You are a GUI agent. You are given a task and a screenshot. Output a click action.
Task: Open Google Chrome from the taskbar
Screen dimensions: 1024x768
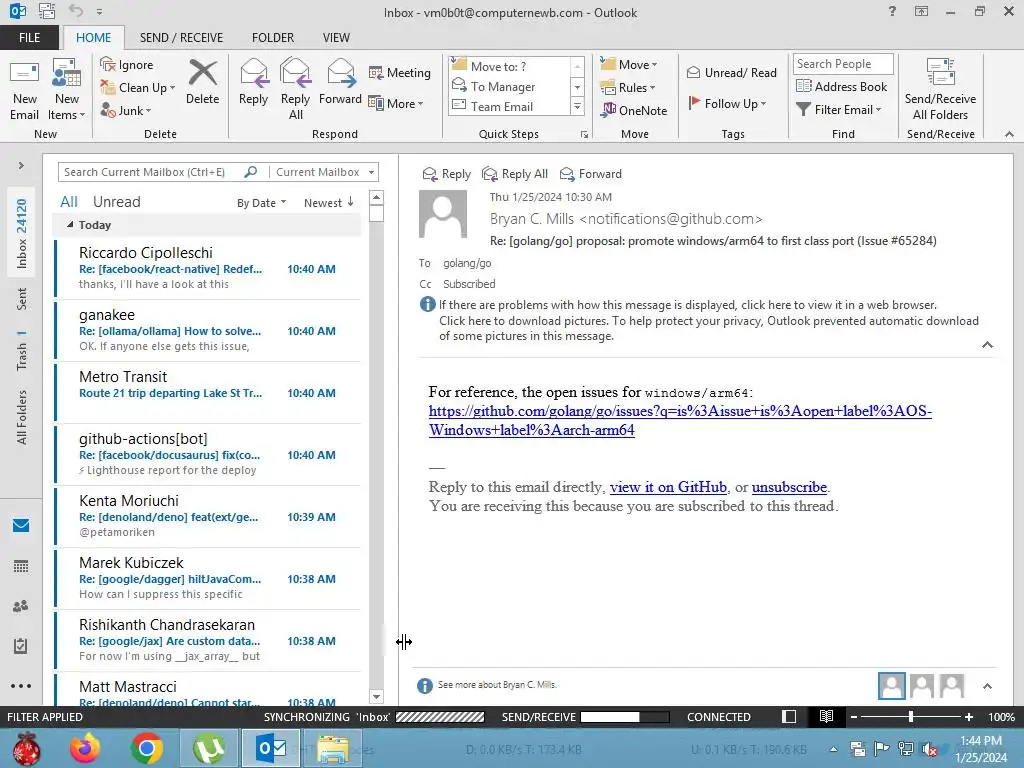coord(146,748)
